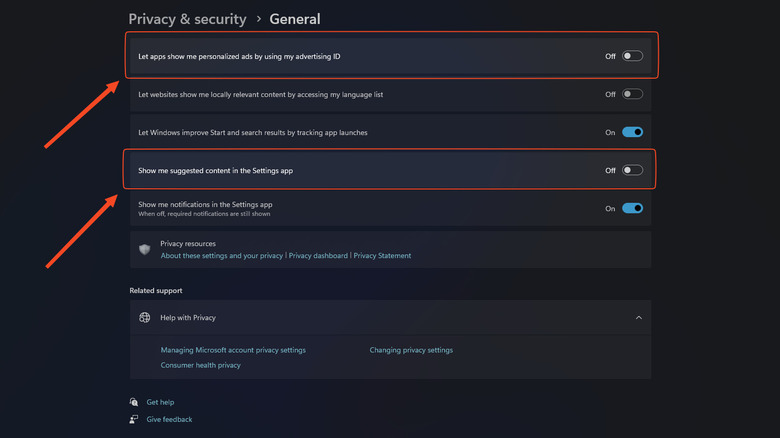Viewport: 780px width, 438px height.
Task: Open Consumer health privacy link
Action: click(x=200, y=365)
